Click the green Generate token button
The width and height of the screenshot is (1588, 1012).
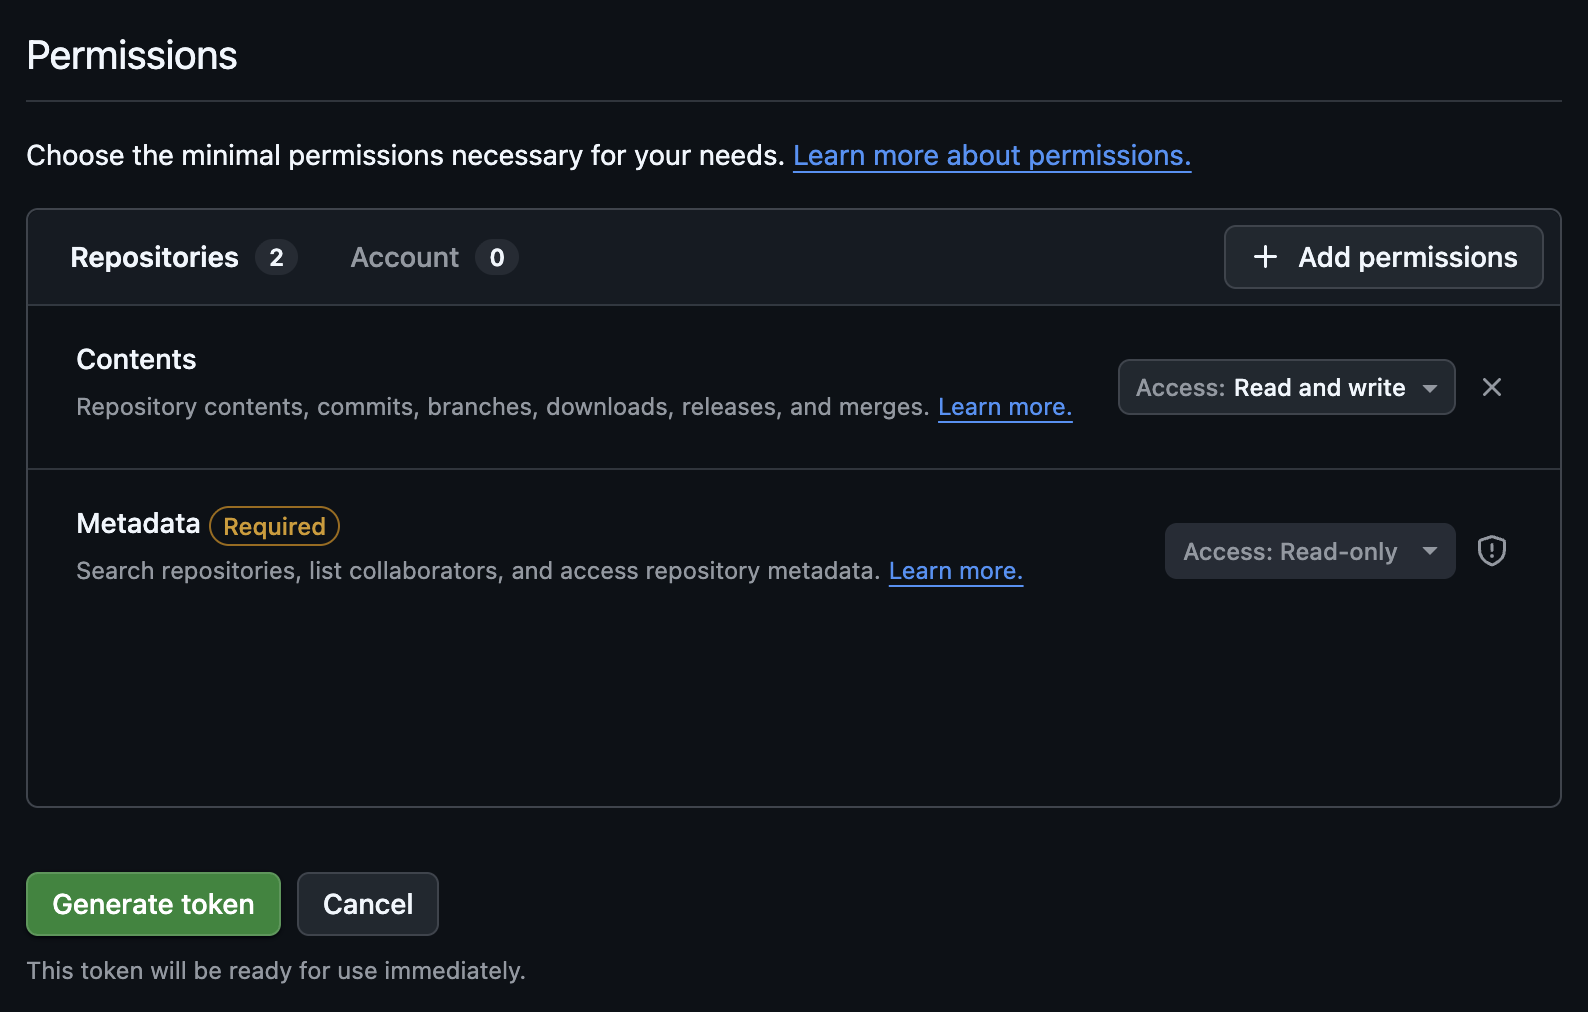coord(153,904)
